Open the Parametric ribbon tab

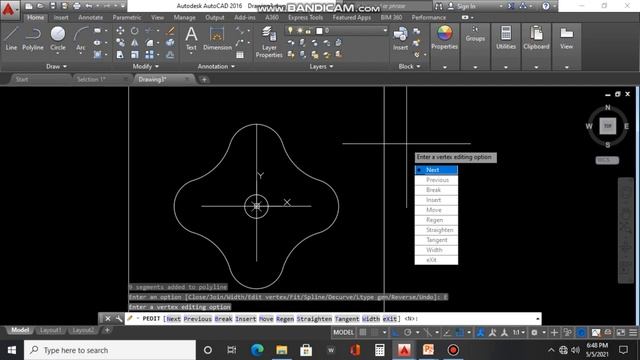(x=127, y=17)
